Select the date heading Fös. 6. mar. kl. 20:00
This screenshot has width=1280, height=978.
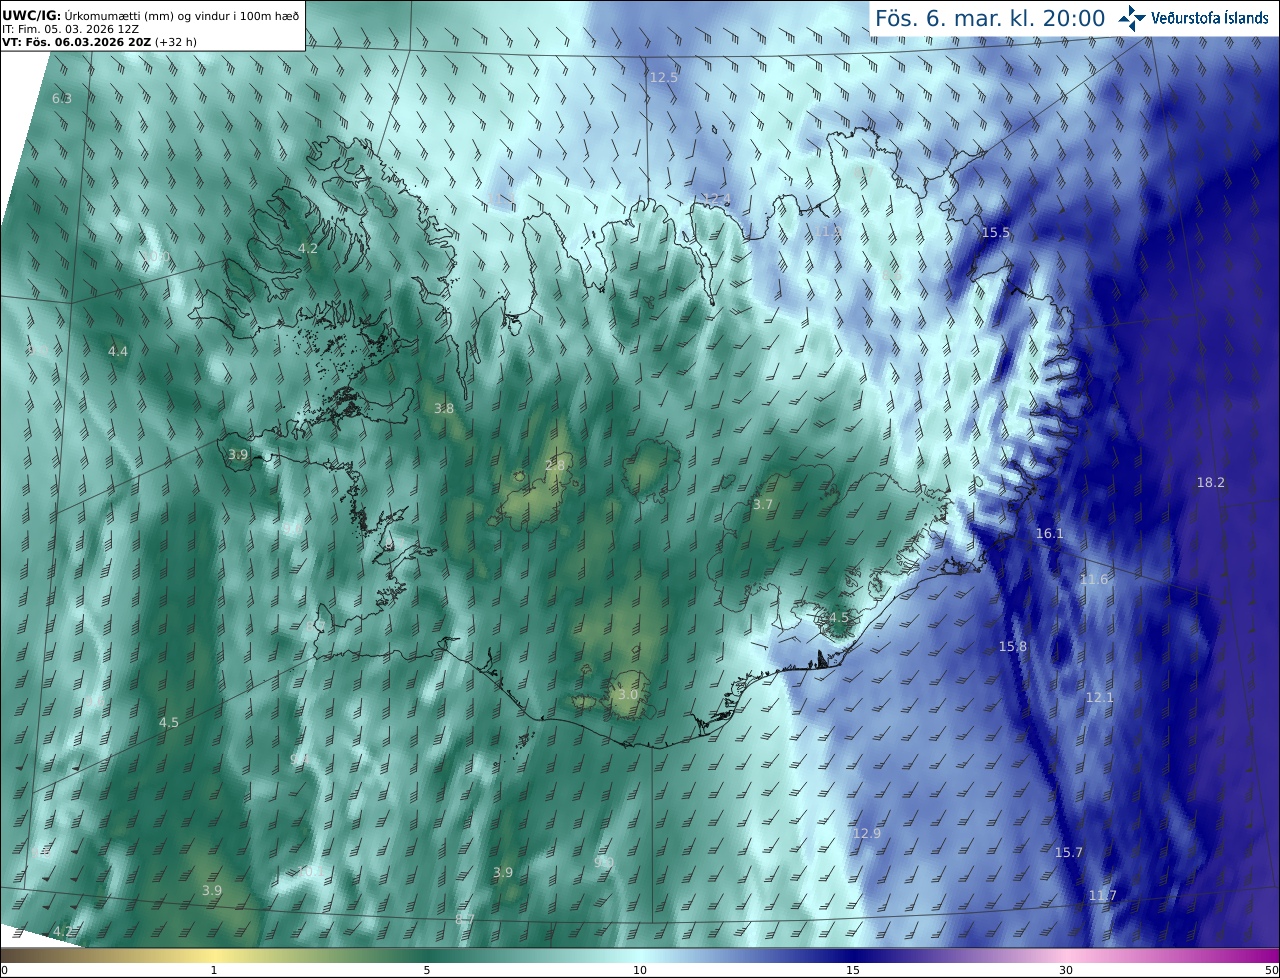(x=990, y=18)
